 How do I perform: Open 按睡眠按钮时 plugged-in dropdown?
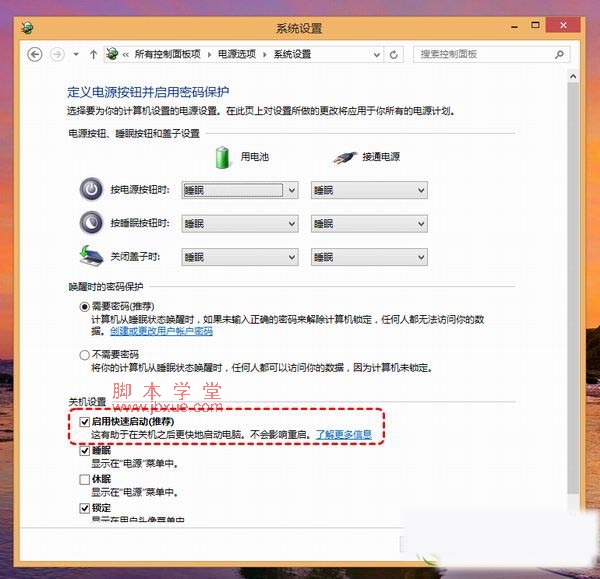click(x=369, y=223)
